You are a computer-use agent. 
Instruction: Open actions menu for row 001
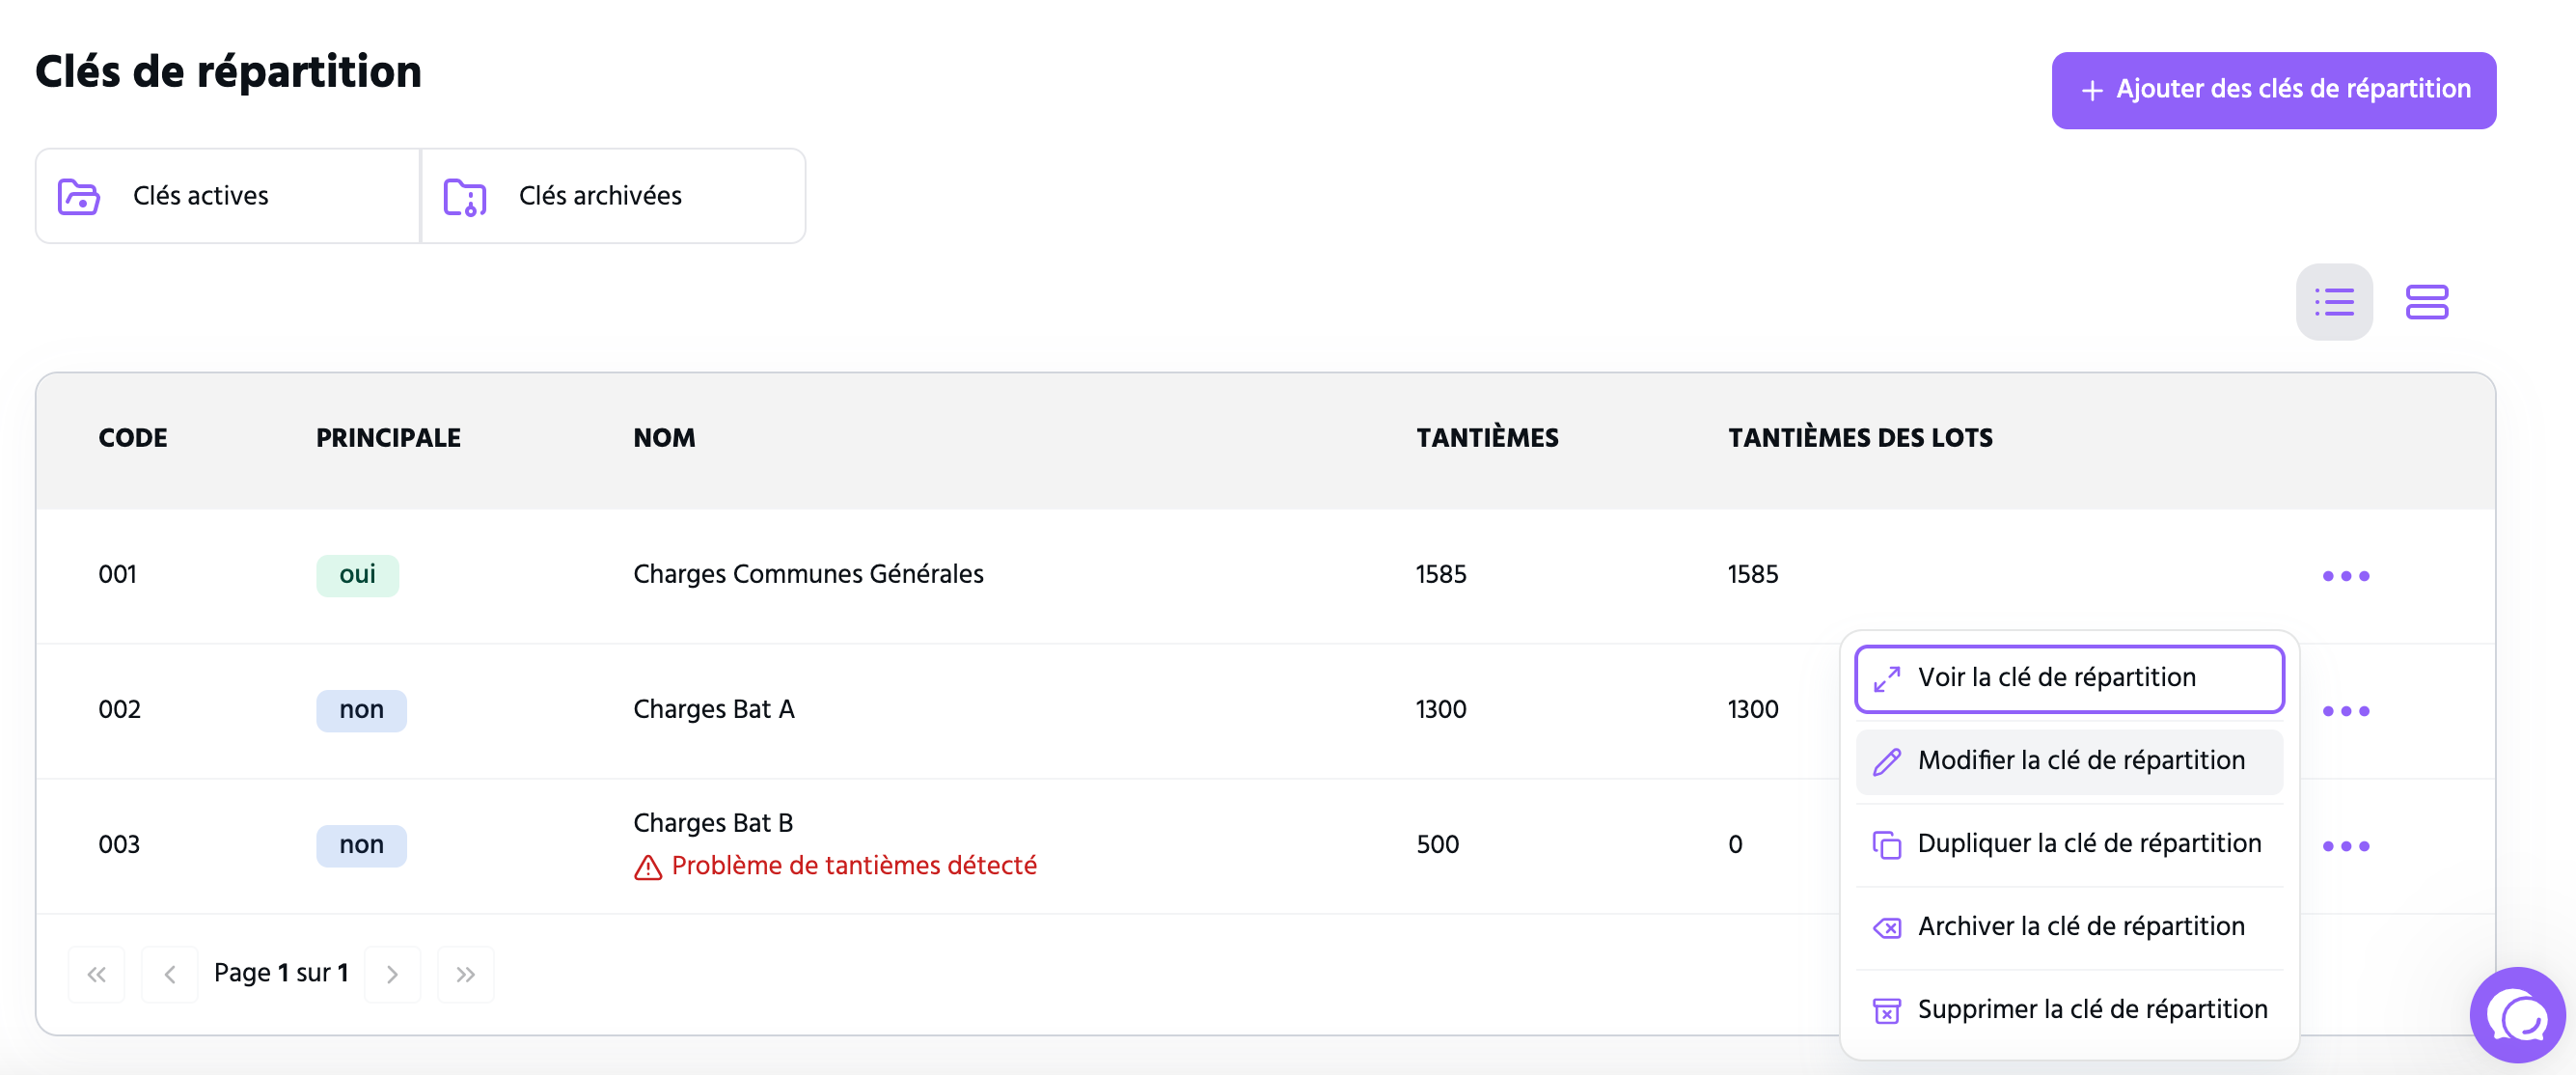click(x=2345, y=576)
